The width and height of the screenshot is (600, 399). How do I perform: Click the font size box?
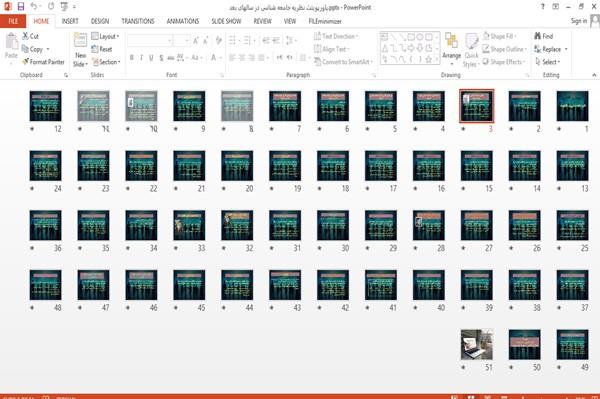point(182,40)
